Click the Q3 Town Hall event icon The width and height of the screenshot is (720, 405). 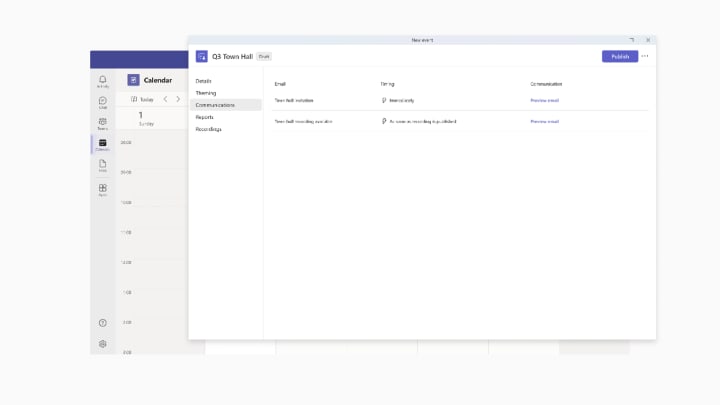[x=202, y=56]
